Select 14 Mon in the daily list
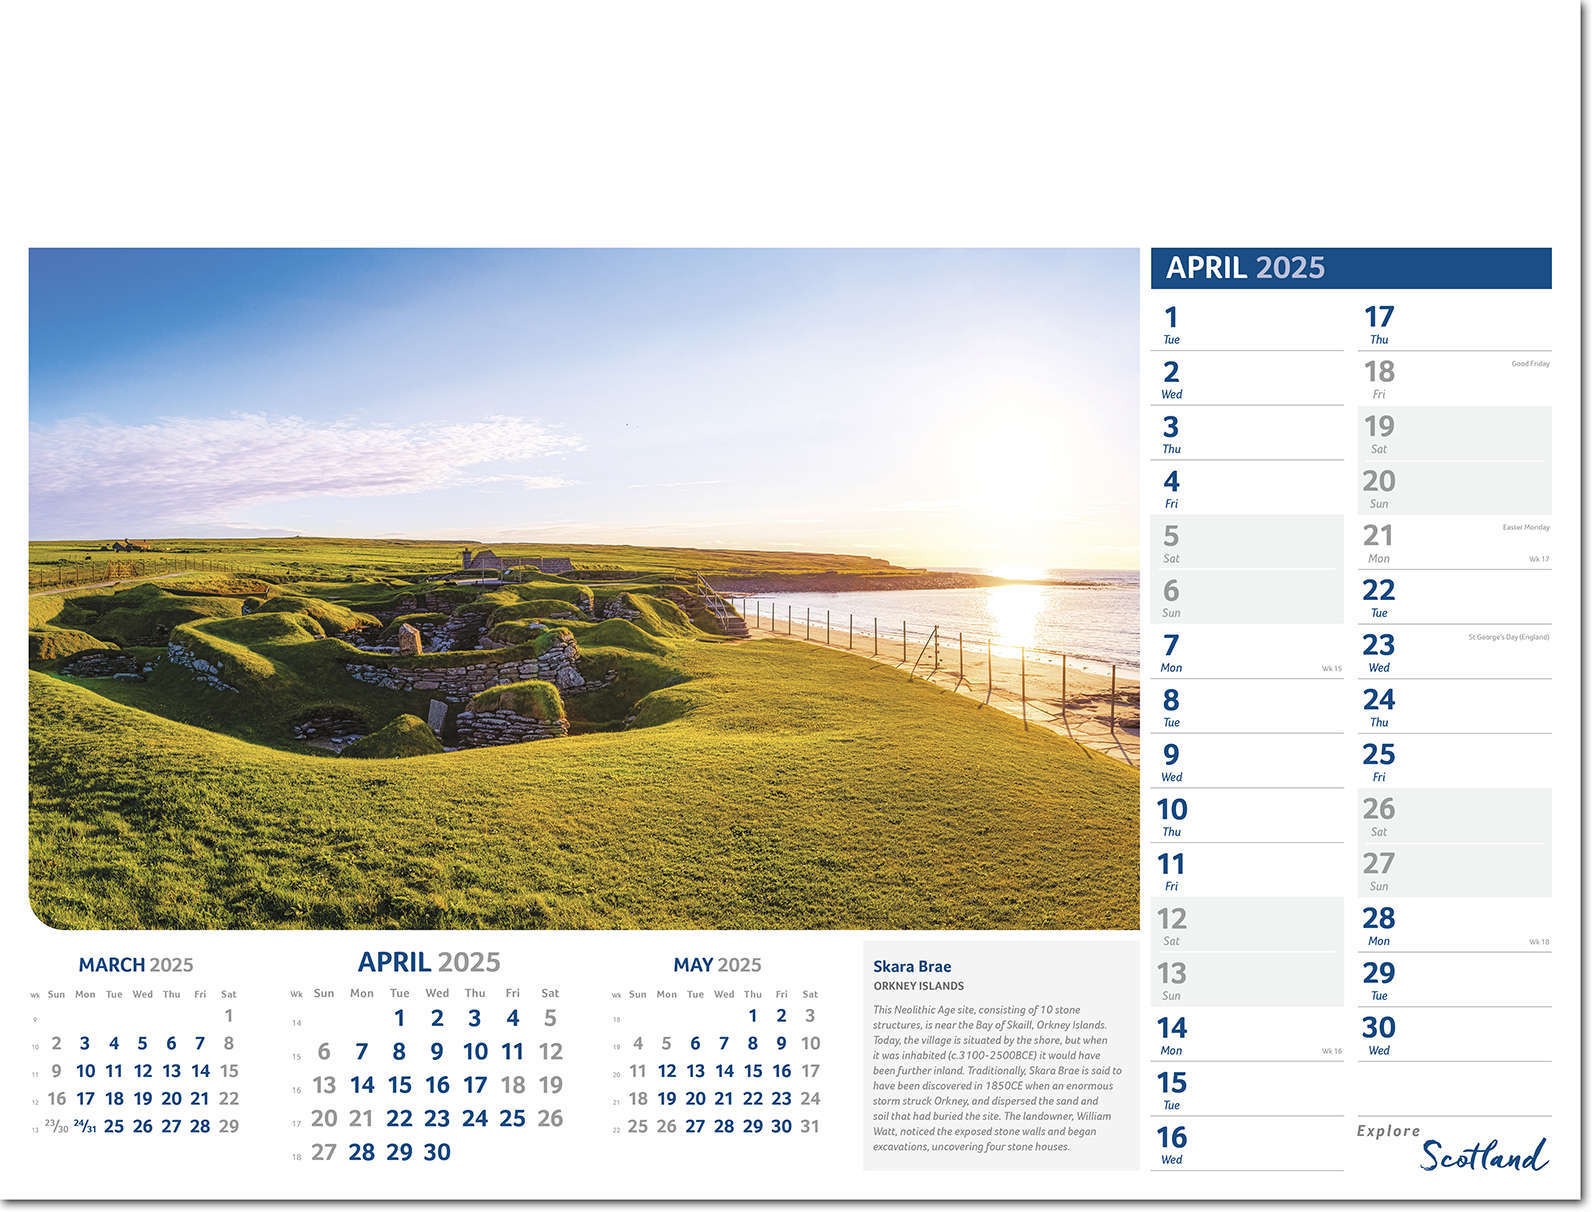 coord(1247,1035)
